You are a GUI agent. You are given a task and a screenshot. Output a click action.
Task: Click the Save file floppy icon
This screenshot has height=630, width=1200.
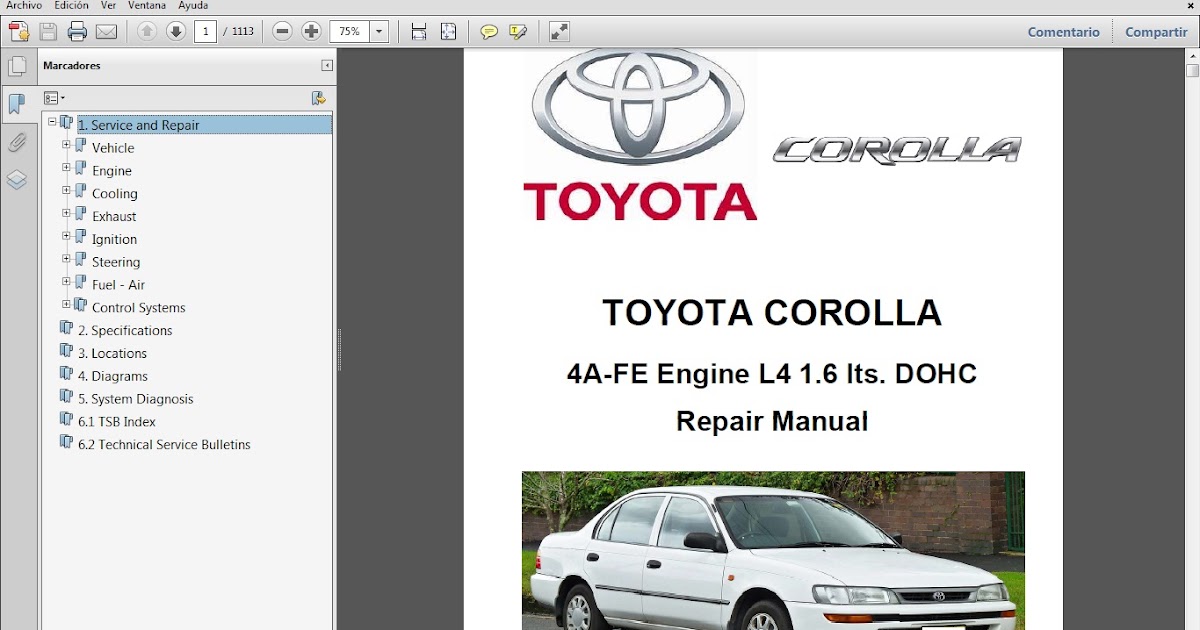click(48, 32)
